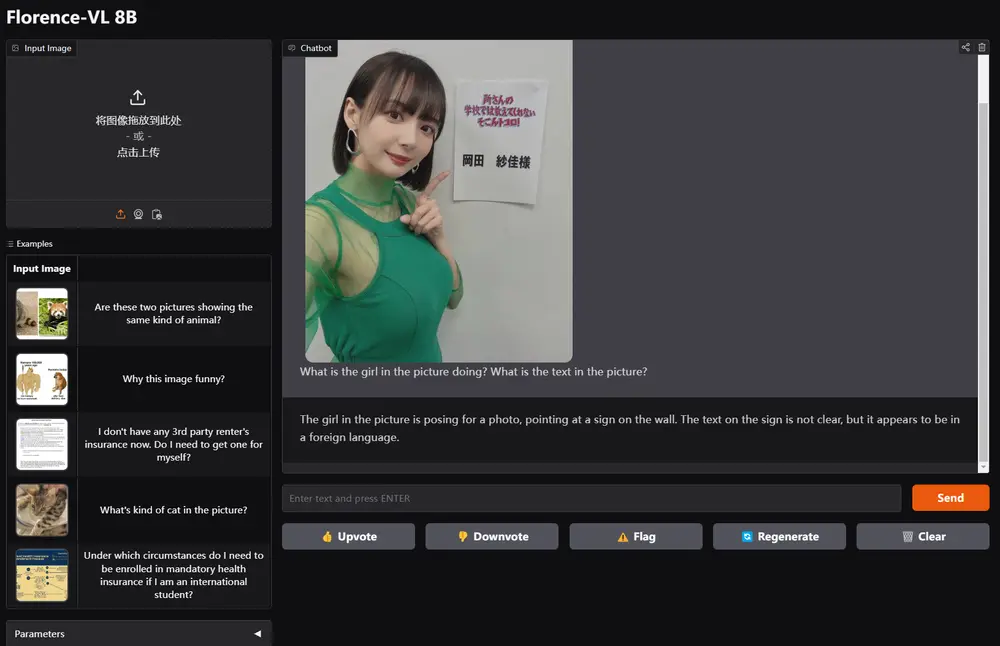The image size is (1000, 646).
Task: Upvote the chatbot response
Action: (348, 536)
